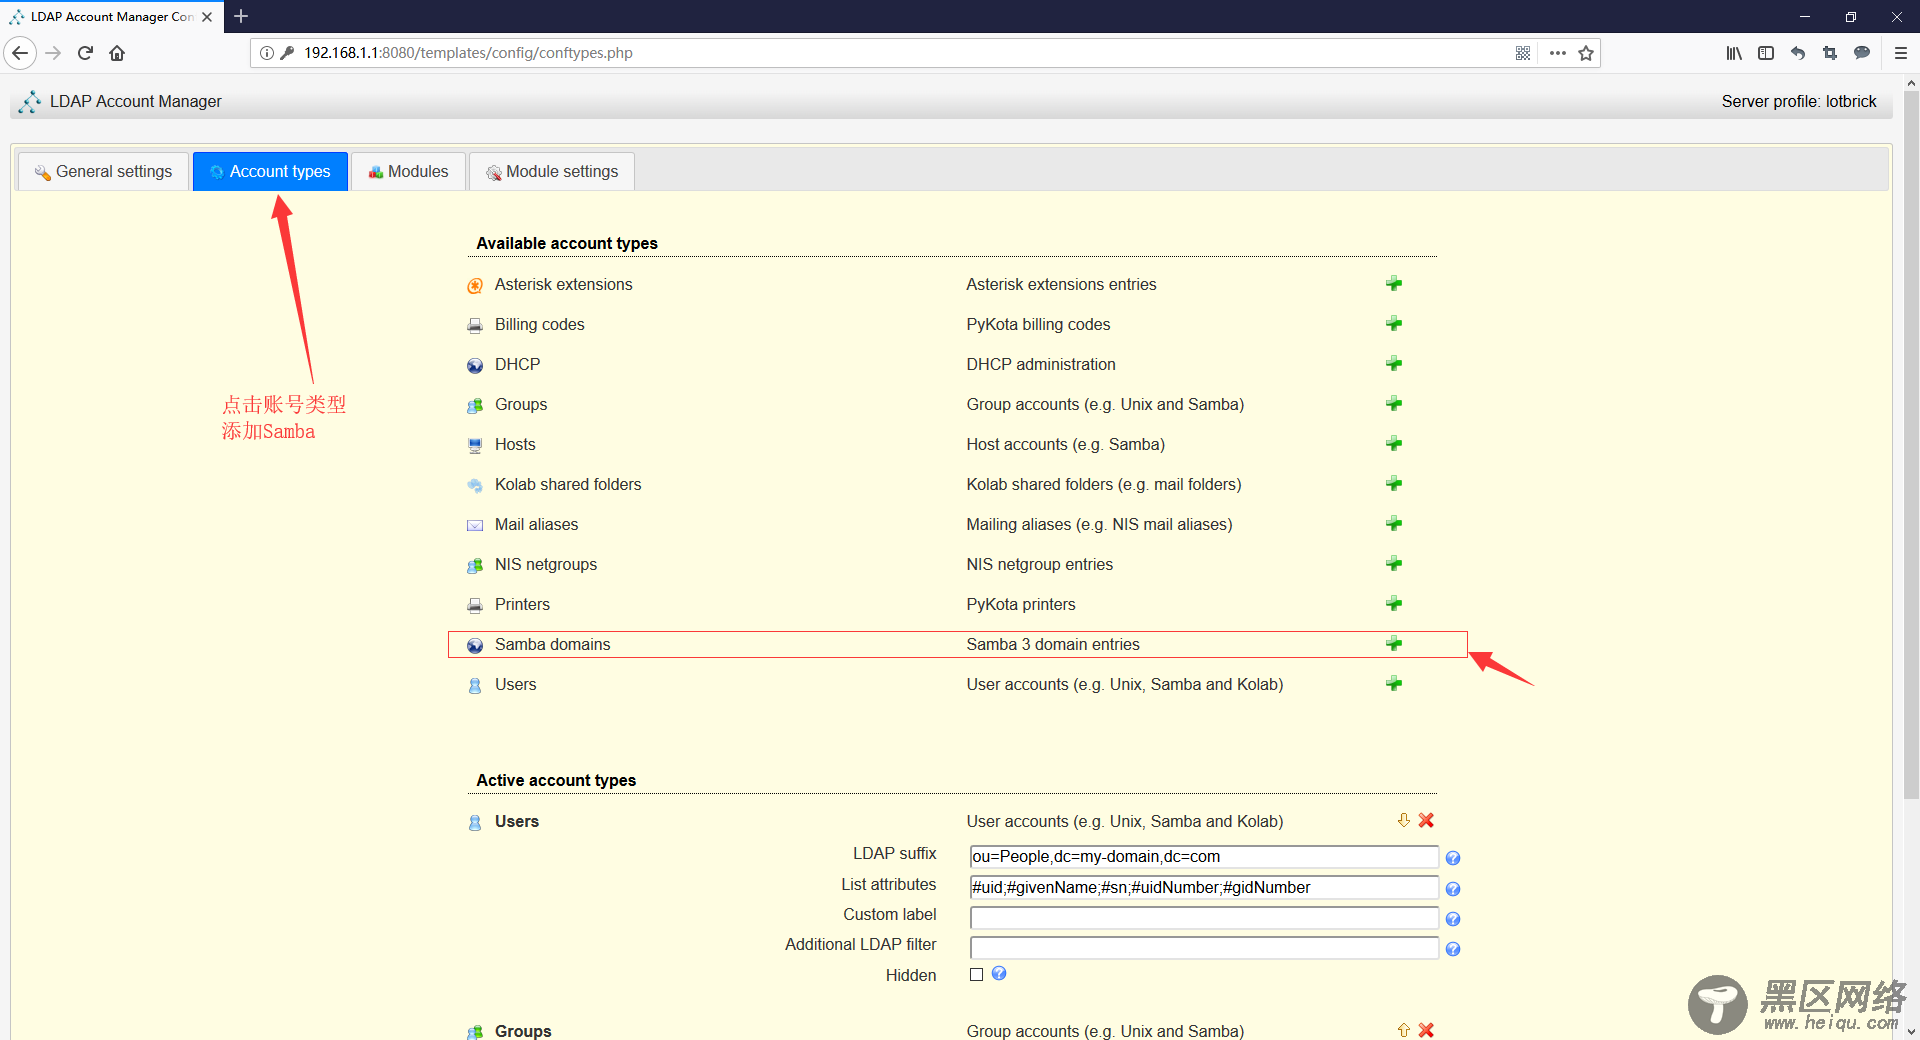Open help for Custom label field
The image size is (1920, 1040).
(x=1453, y=919)
